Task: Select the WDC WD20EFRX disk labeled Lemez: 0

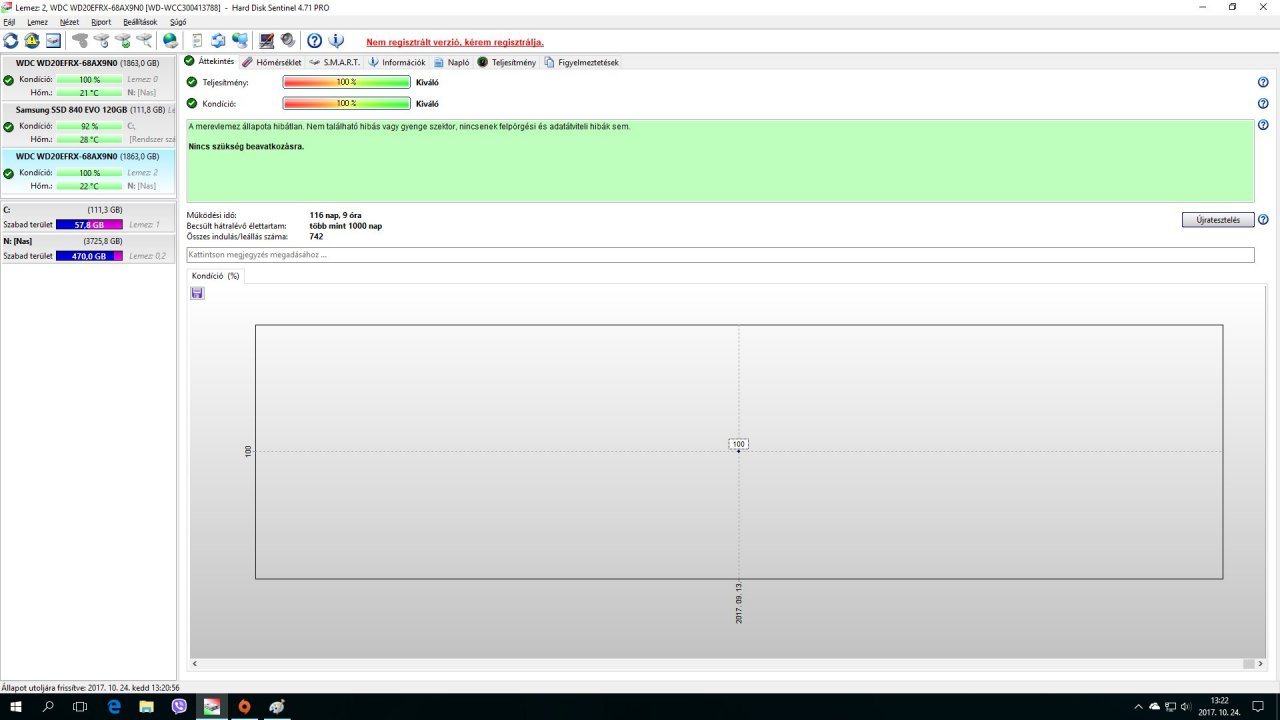Action: (88, 77)
